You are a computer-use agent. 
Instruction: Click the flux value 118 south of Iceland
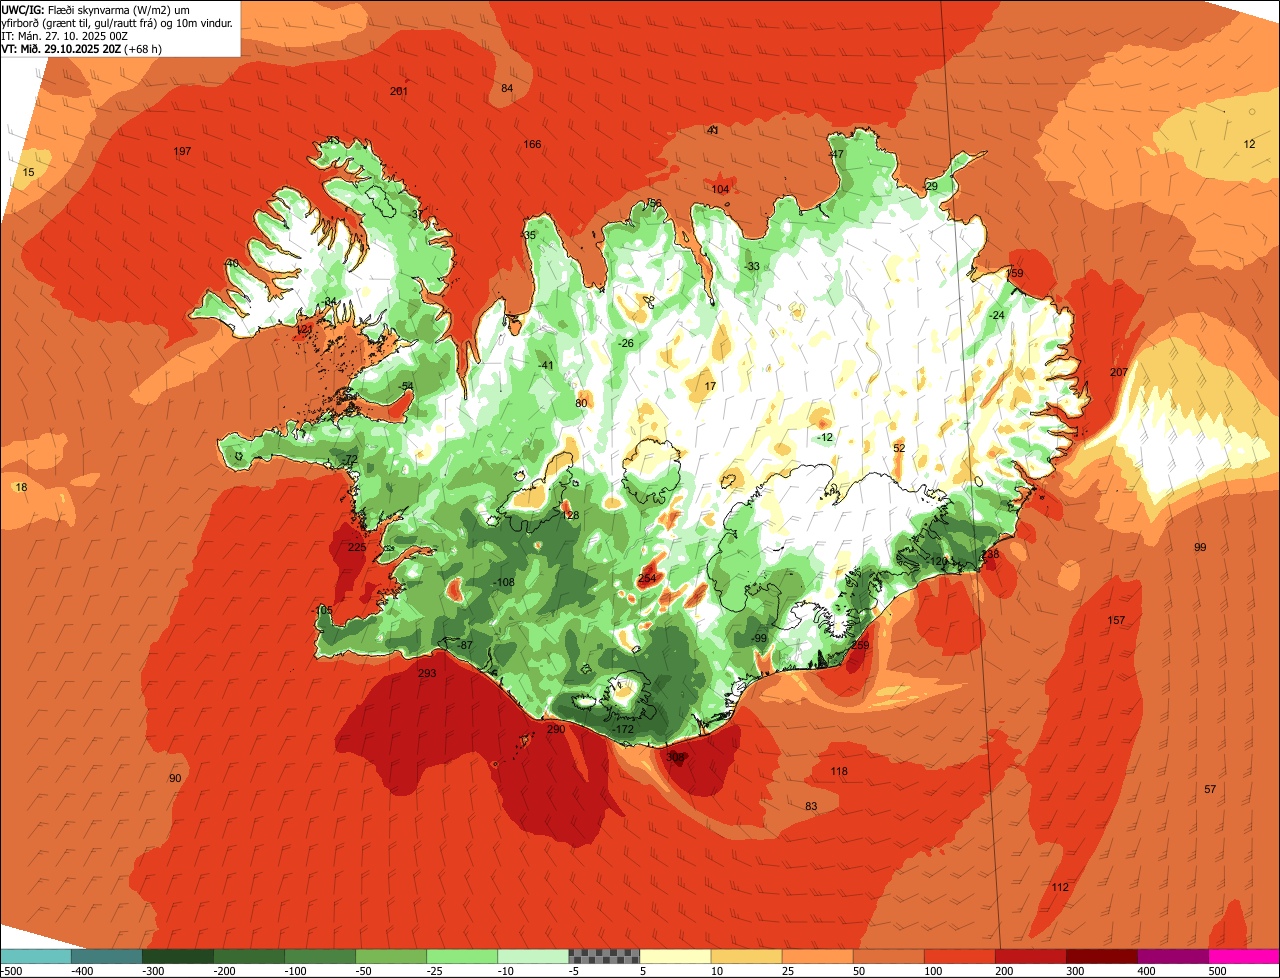click(x=839, y=771)
